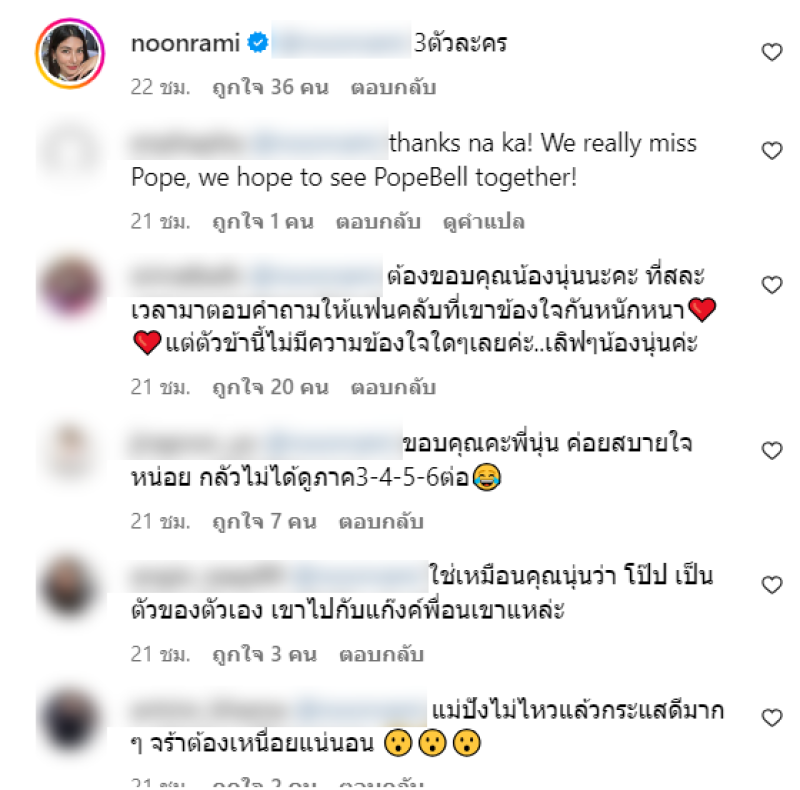Show translation (ดูคำแปล) of English comment
The height and width of the screenshot is (790, 800).
coord(484,221)
